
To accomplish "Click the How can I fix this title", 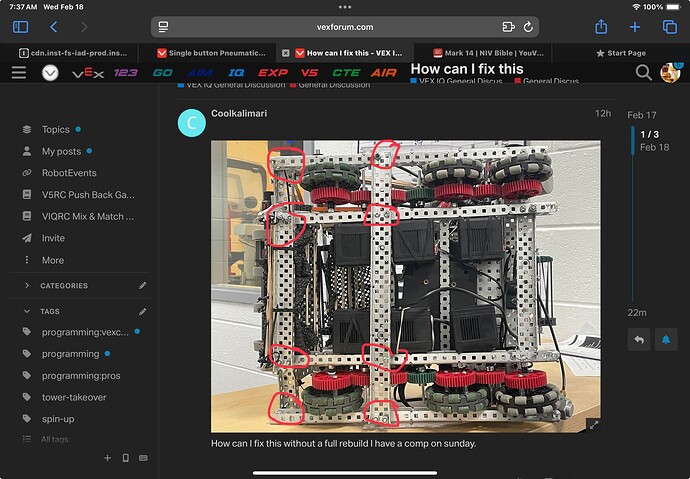I will tap(467, 69).
